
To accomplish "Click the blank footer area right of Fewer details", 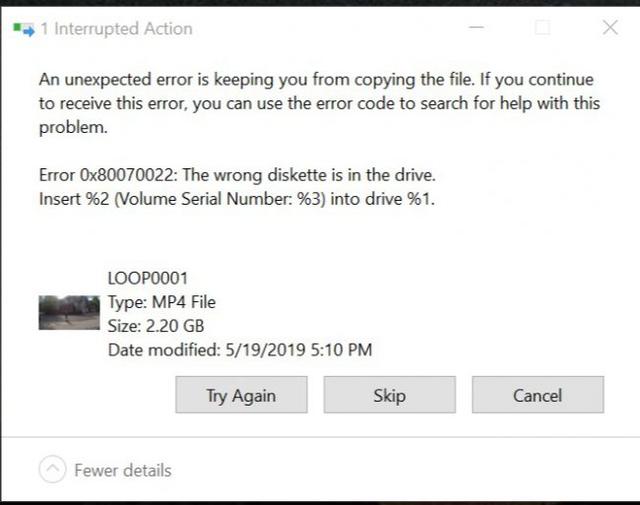I will tap(400, 470).
